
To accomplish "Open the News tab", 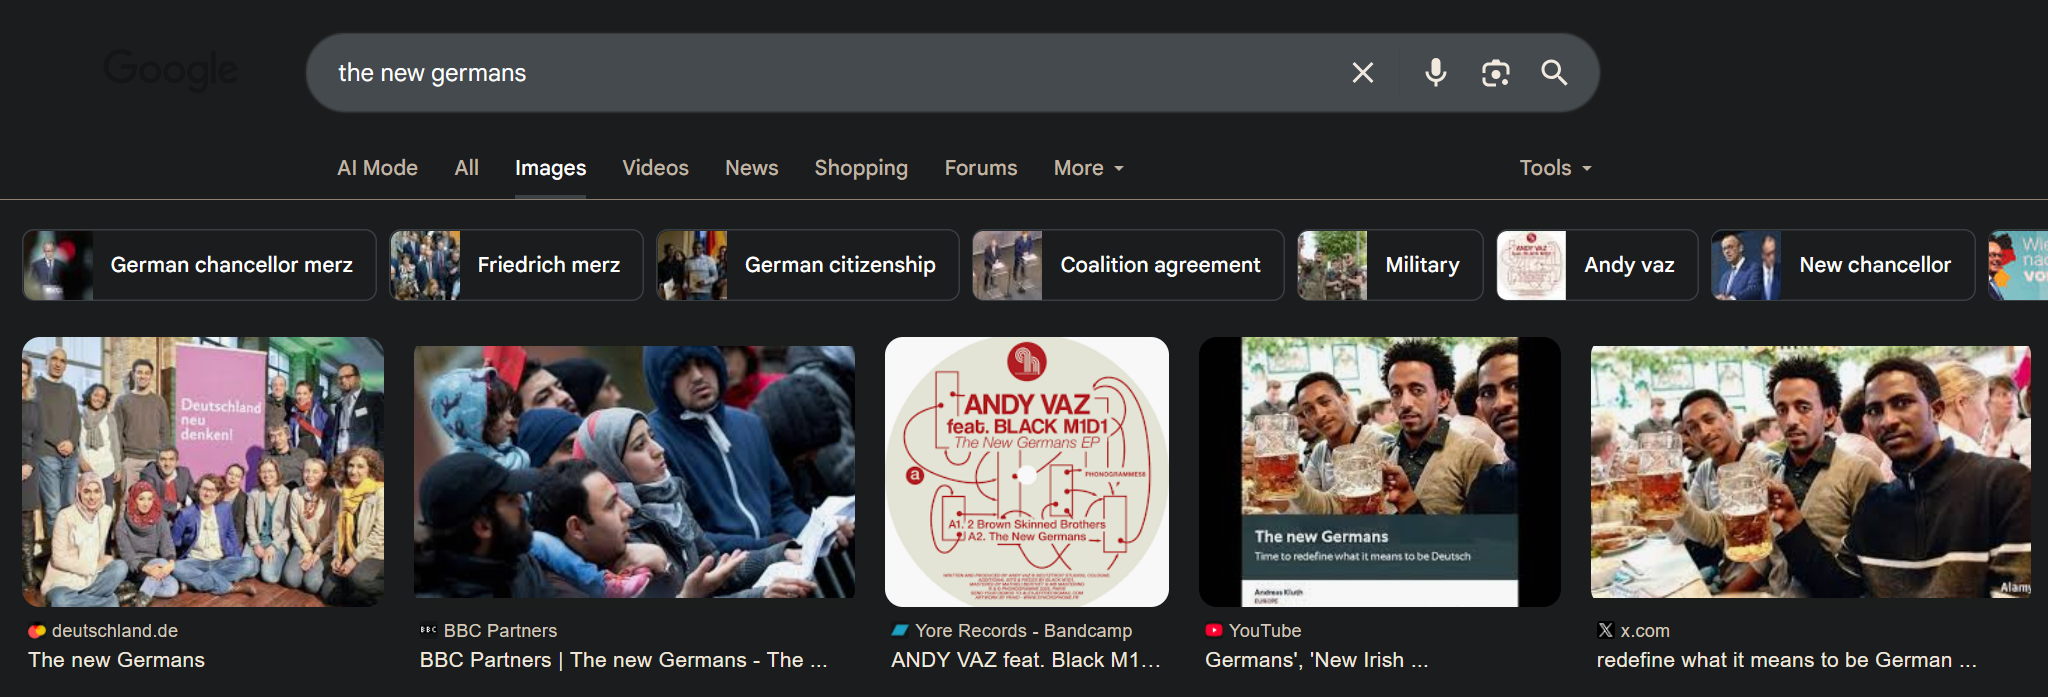I will tap(751, 168).
